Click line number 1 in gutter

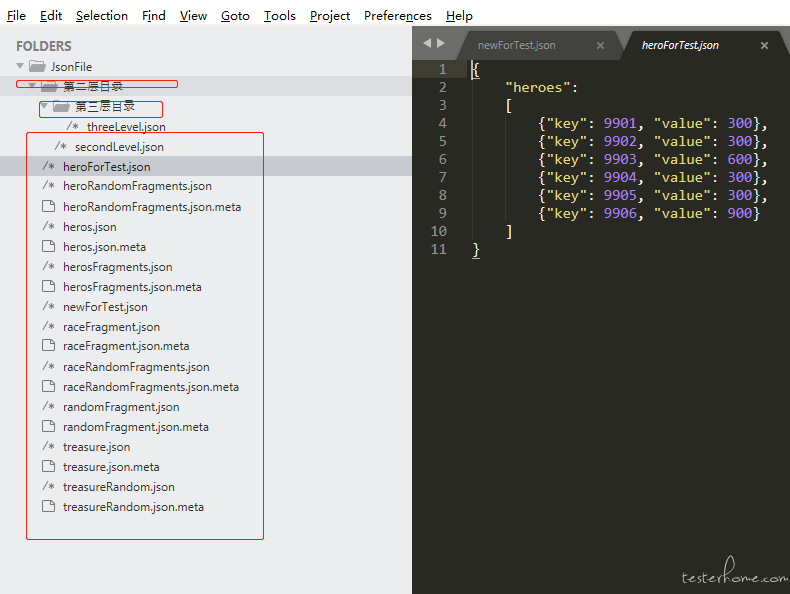point(442,69)
